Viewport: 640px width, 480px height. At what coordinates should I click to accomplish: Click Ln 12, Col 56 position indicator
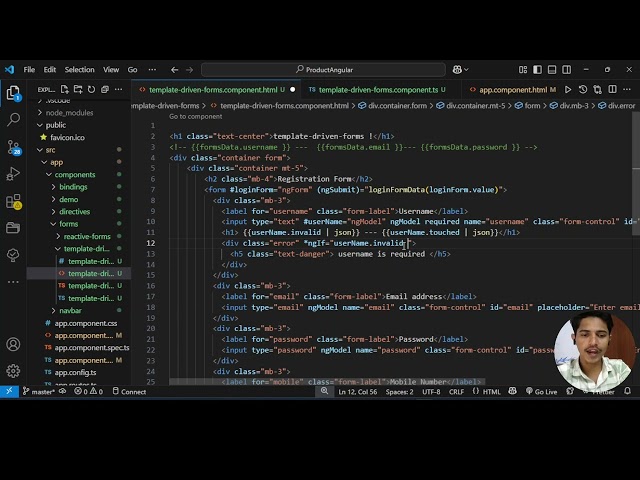click(x=358, y=392)
